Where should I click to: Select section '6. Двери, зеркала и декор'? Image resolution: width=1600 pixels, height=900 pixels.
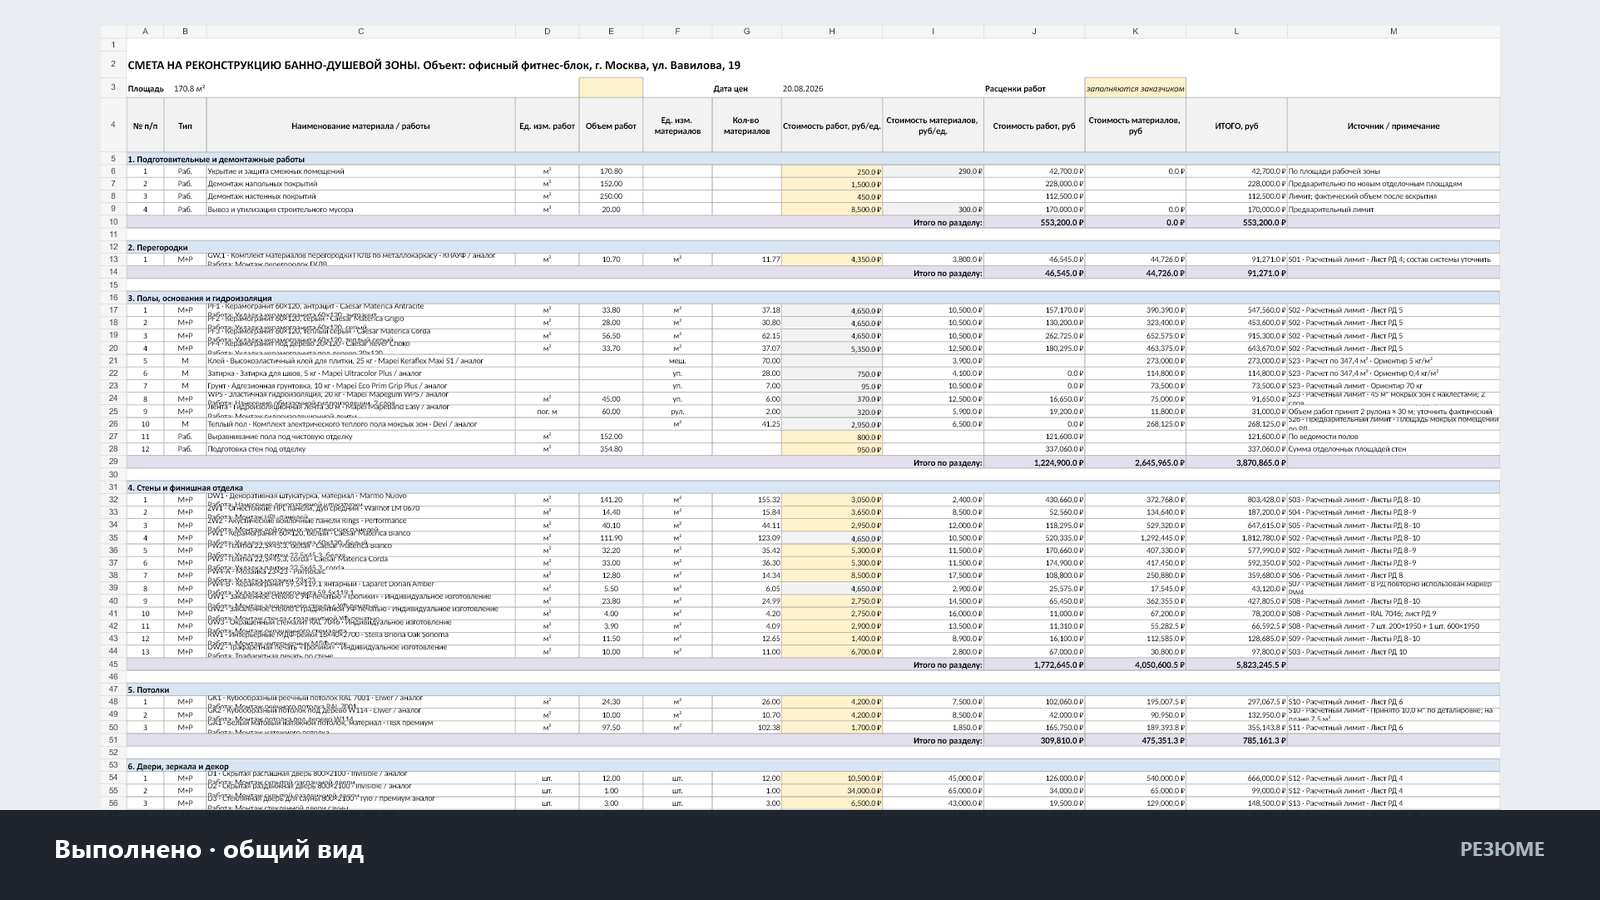point(813,766)
